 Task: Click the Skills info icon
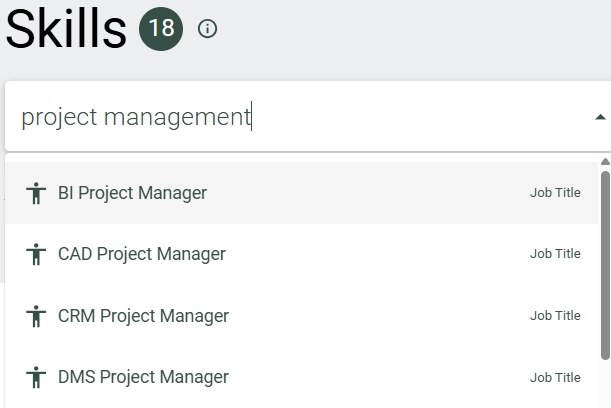[x=207, y=28]
